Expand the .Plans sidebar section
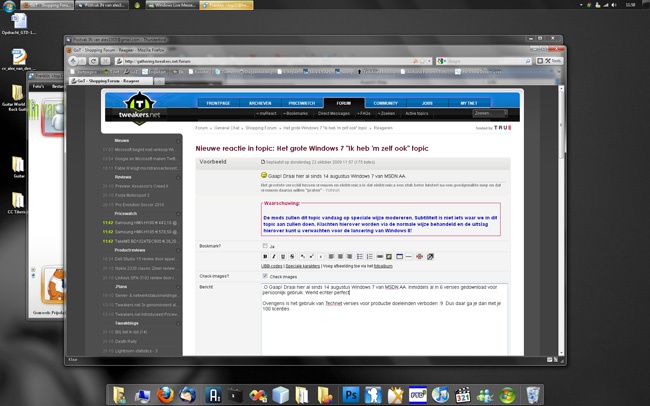This screenshot has height=406, width=650. [178, 287]
